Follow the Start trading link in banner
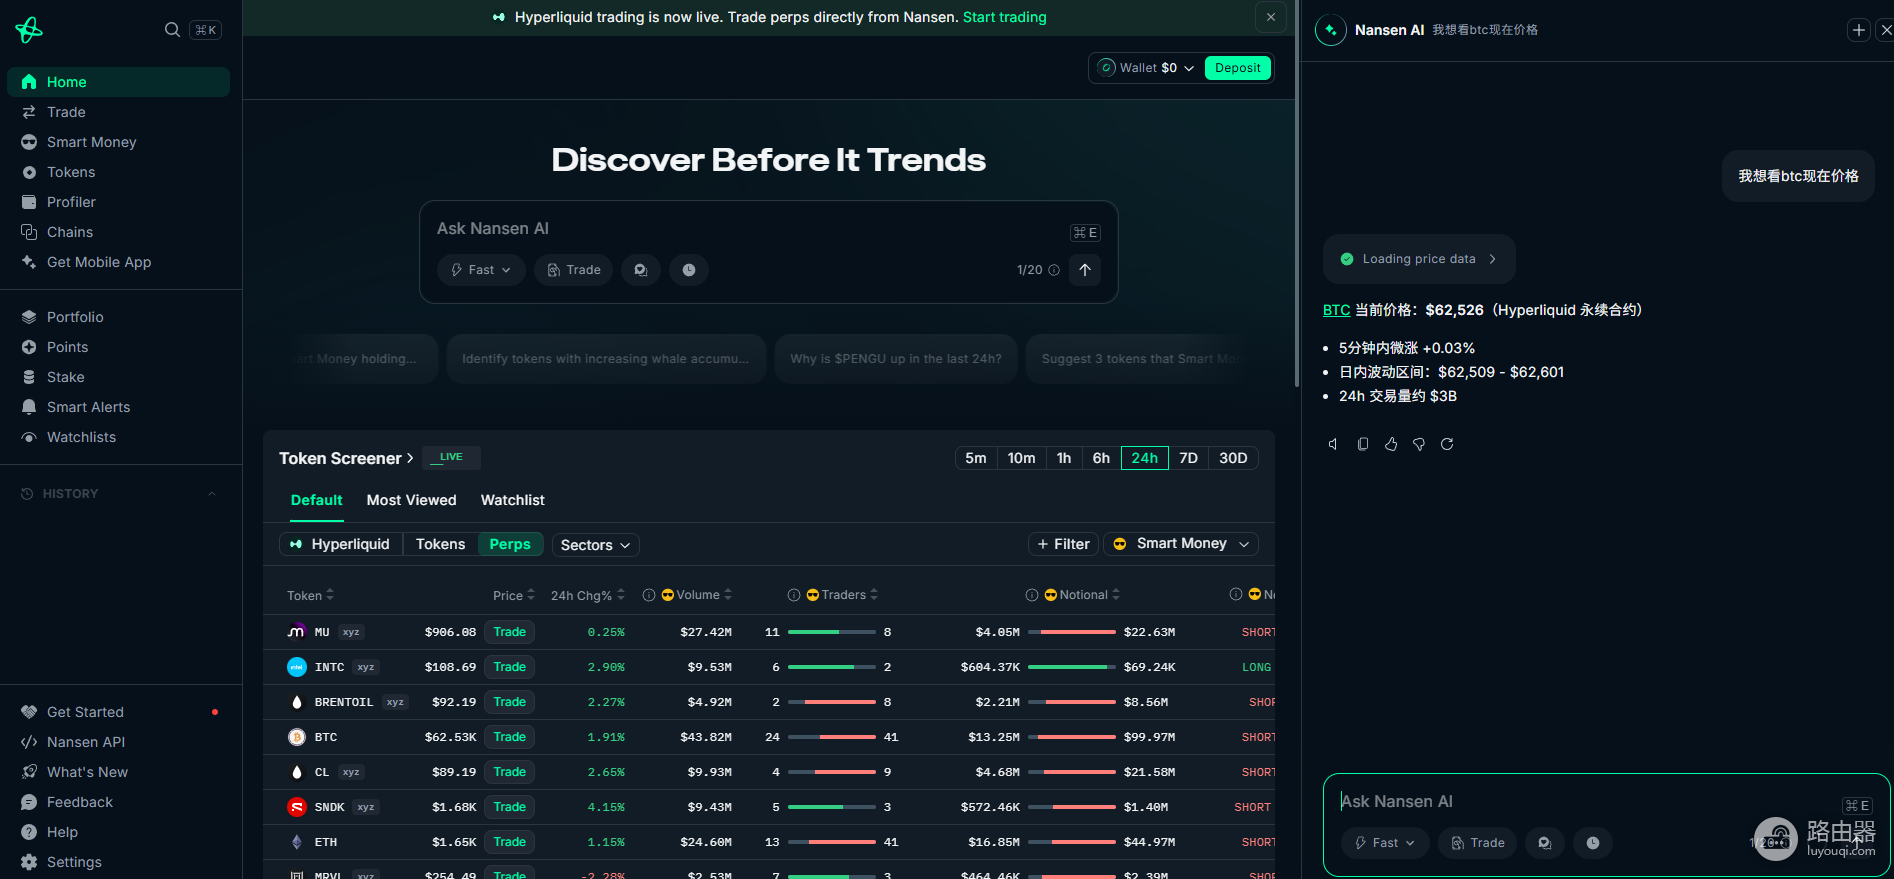Image resolution: width=1894 pixels, height=879 pixels. tap(1004, 17)
